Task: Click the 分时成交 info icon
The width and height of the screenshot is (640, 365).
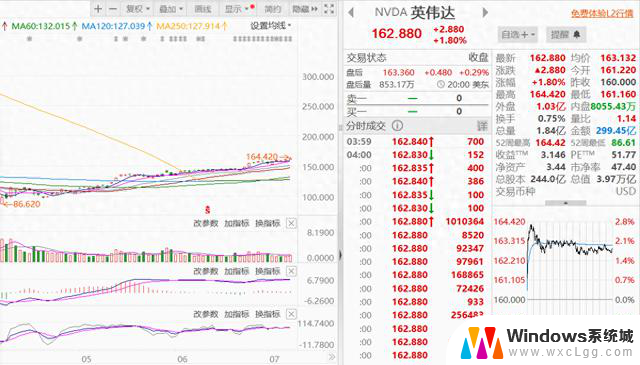Action: pyautogui.click(x=397, y=126)
